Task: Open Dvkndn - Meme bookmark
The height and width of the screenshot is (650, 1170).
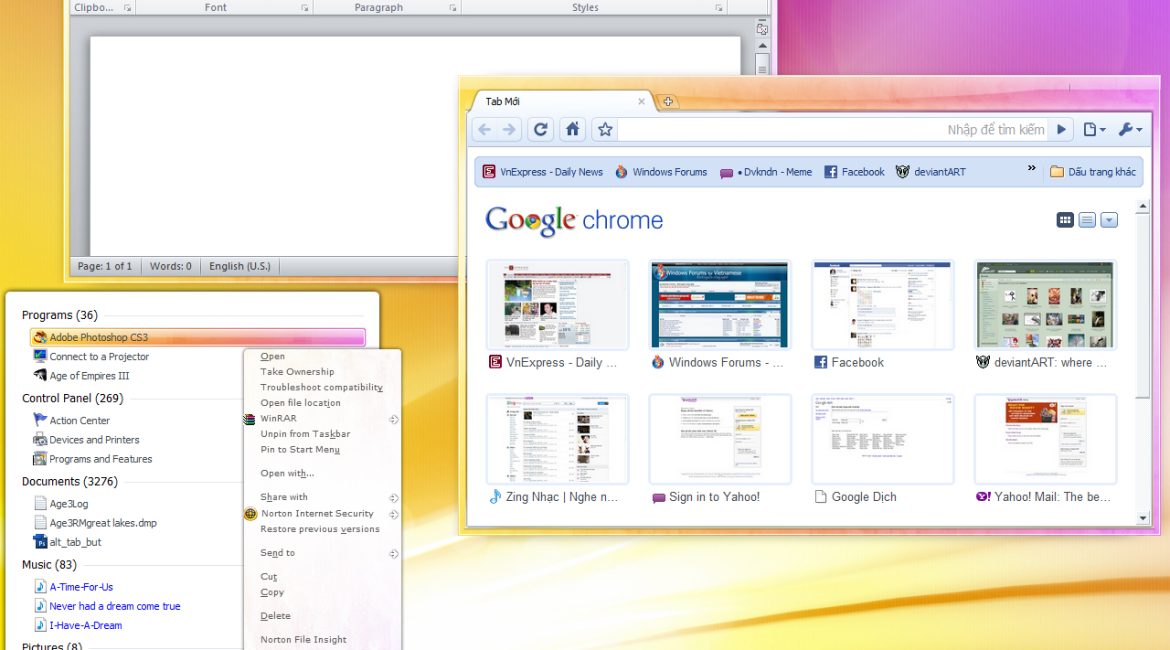Action: coord(766,172)
